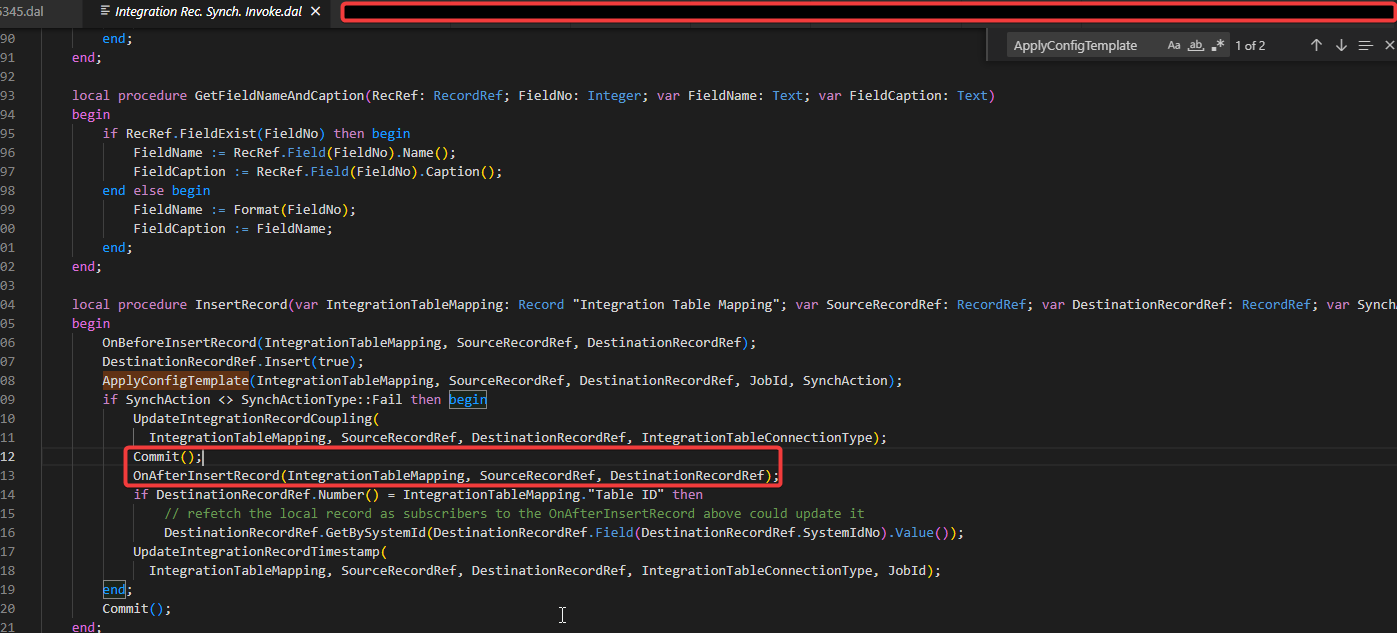Close the find widget with its X icon

(1389, 45)
